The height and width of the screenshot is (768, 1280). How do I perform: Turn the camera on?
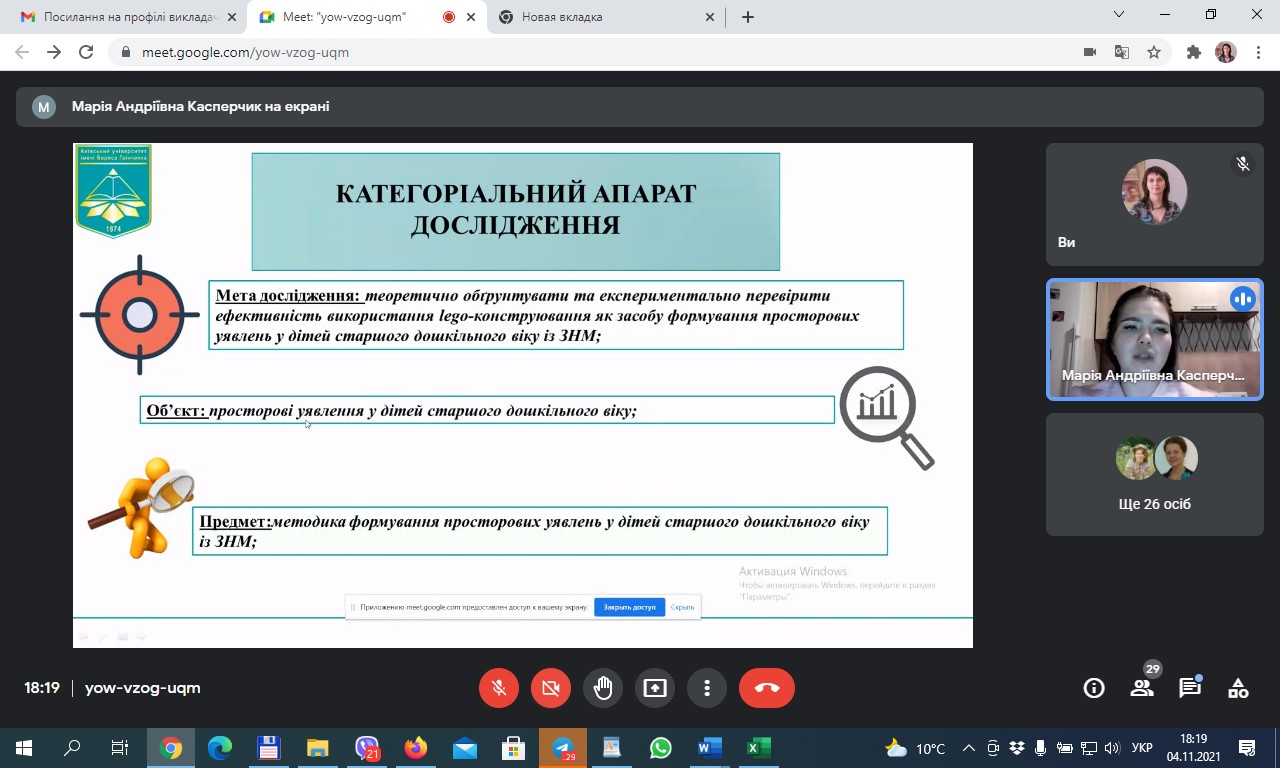pos(551,687)
